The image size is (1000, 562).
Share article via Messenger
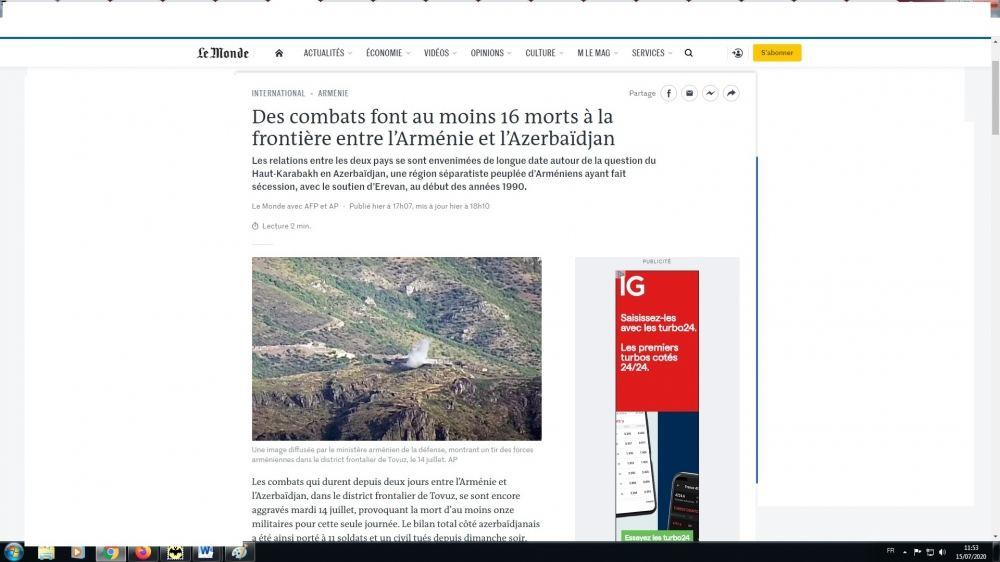coord(710,93)
